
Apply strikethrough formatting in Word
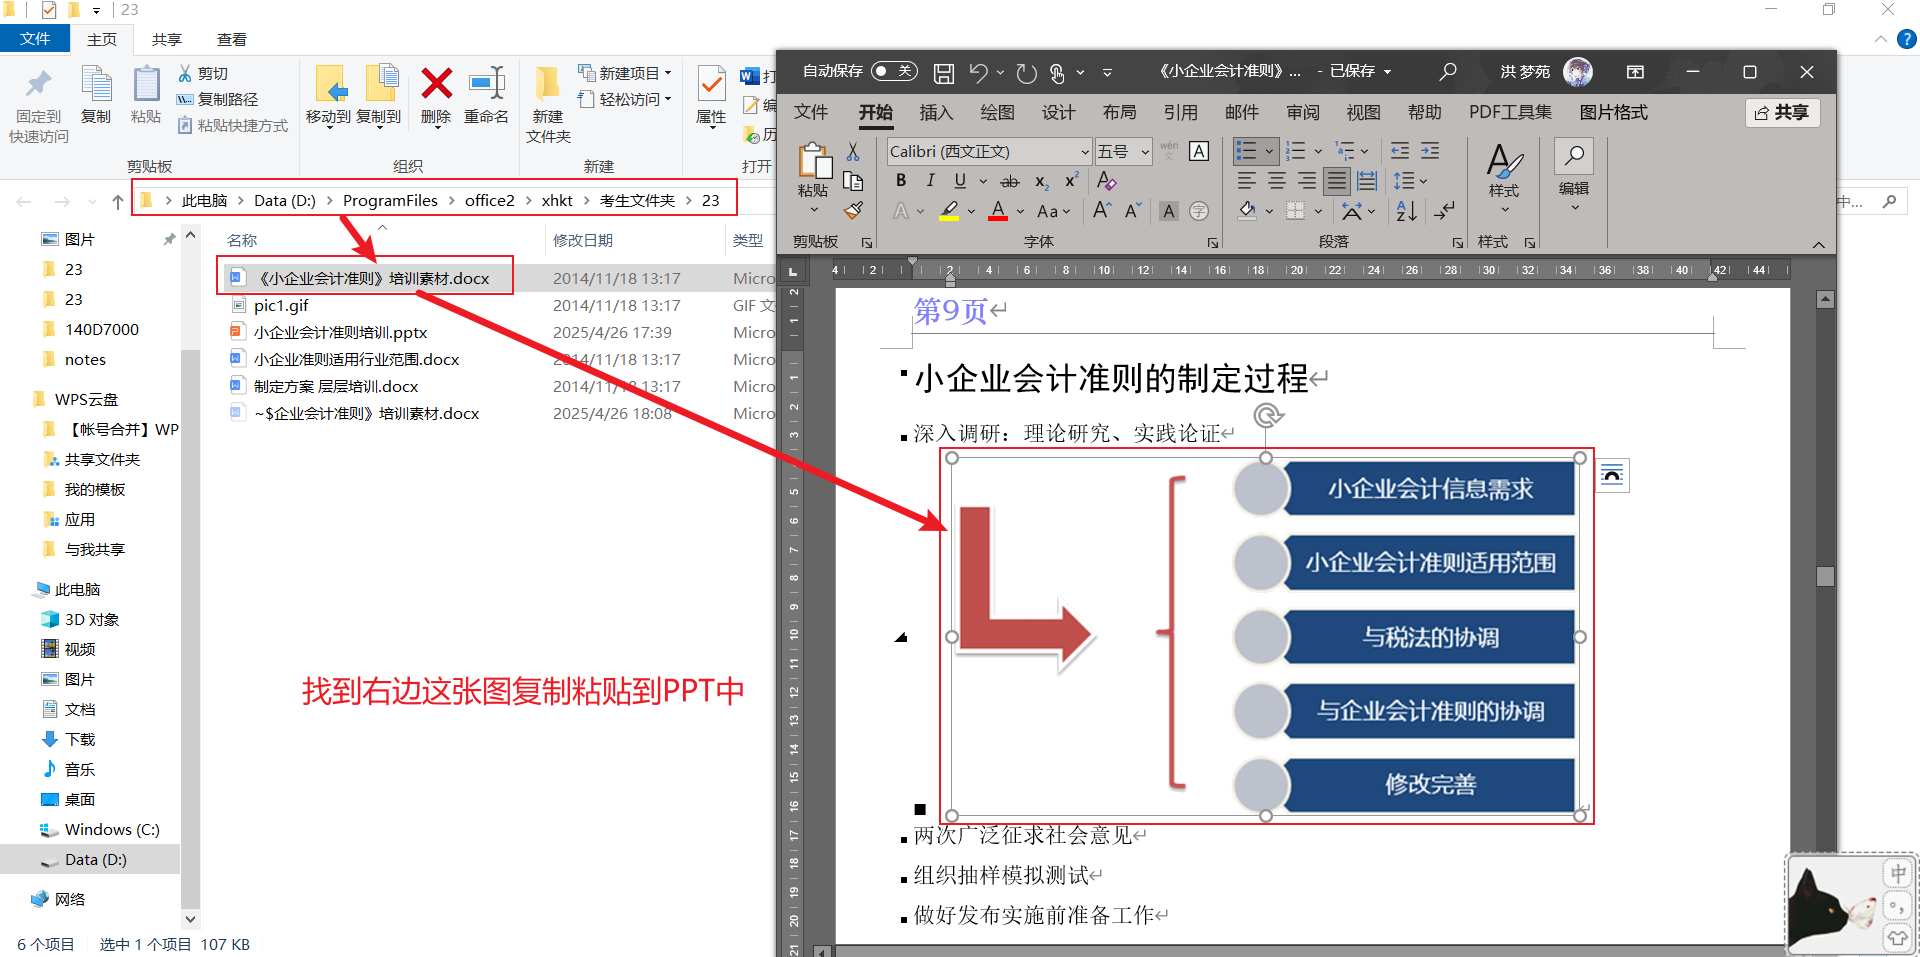click(1010, 181)
